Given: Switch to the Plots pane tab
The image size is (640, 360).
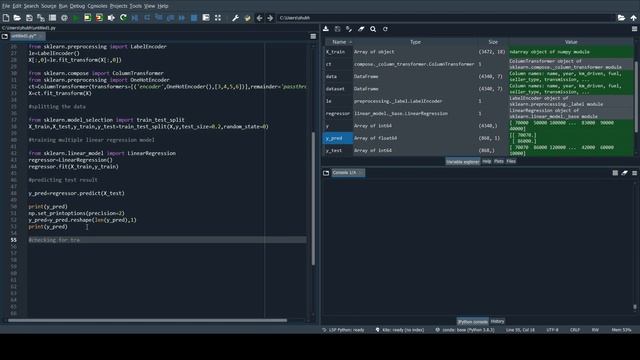Looking at the screenshot, I should click(x=499, y=161).
